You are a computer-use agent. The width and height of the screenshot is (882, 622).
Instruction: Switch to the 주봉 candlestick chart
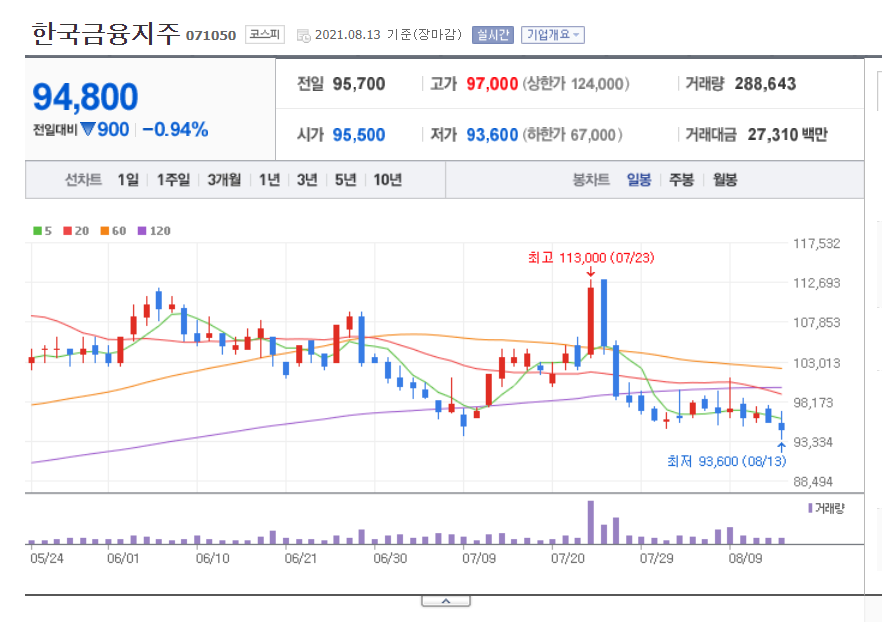681,180
